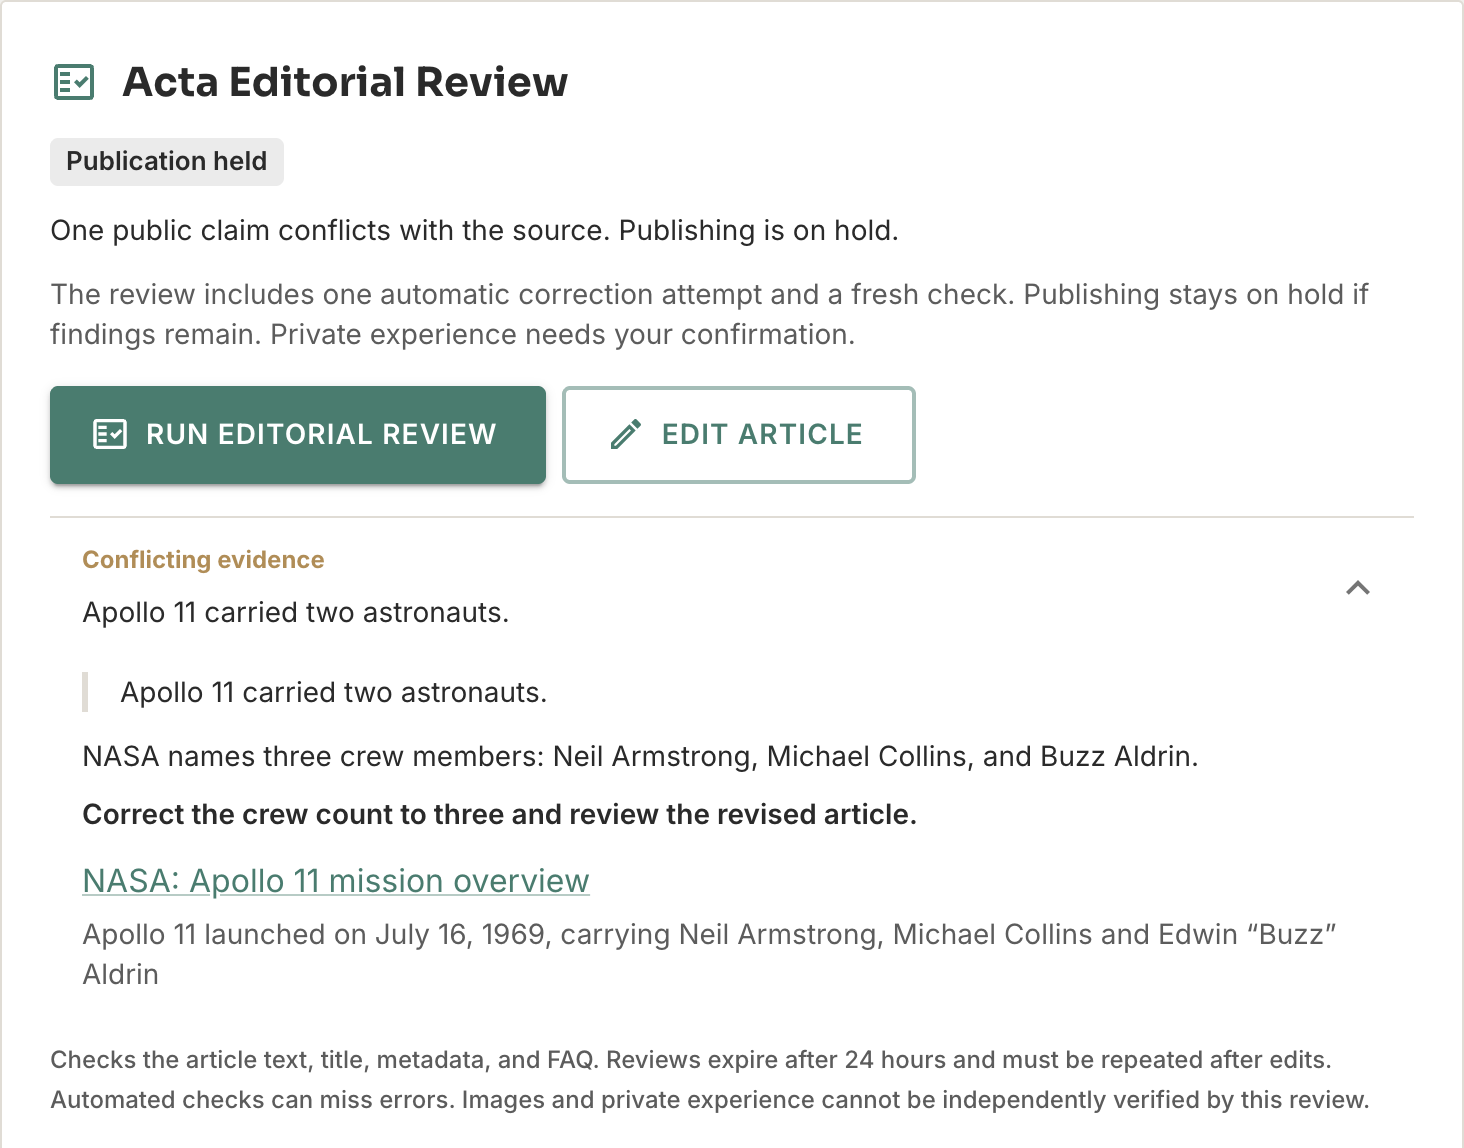This screenshot has height=1148, width=1464.
Task: Click the Acta Editorial Review heading
Action: (345, 82)
